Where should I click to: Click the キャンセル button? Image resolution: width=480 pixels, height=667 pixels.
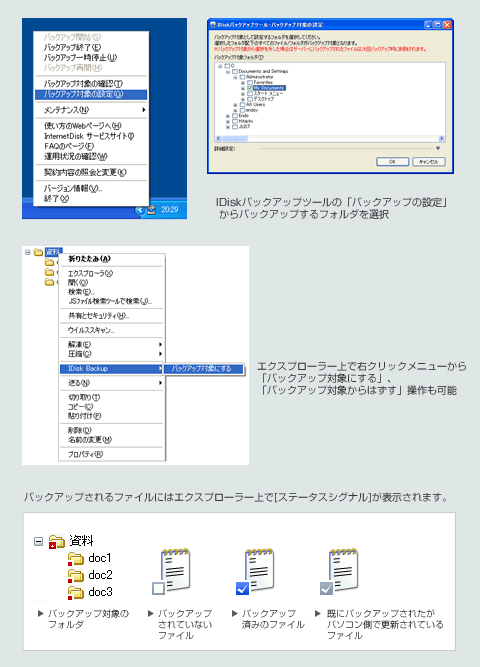(x=429, y=162)
